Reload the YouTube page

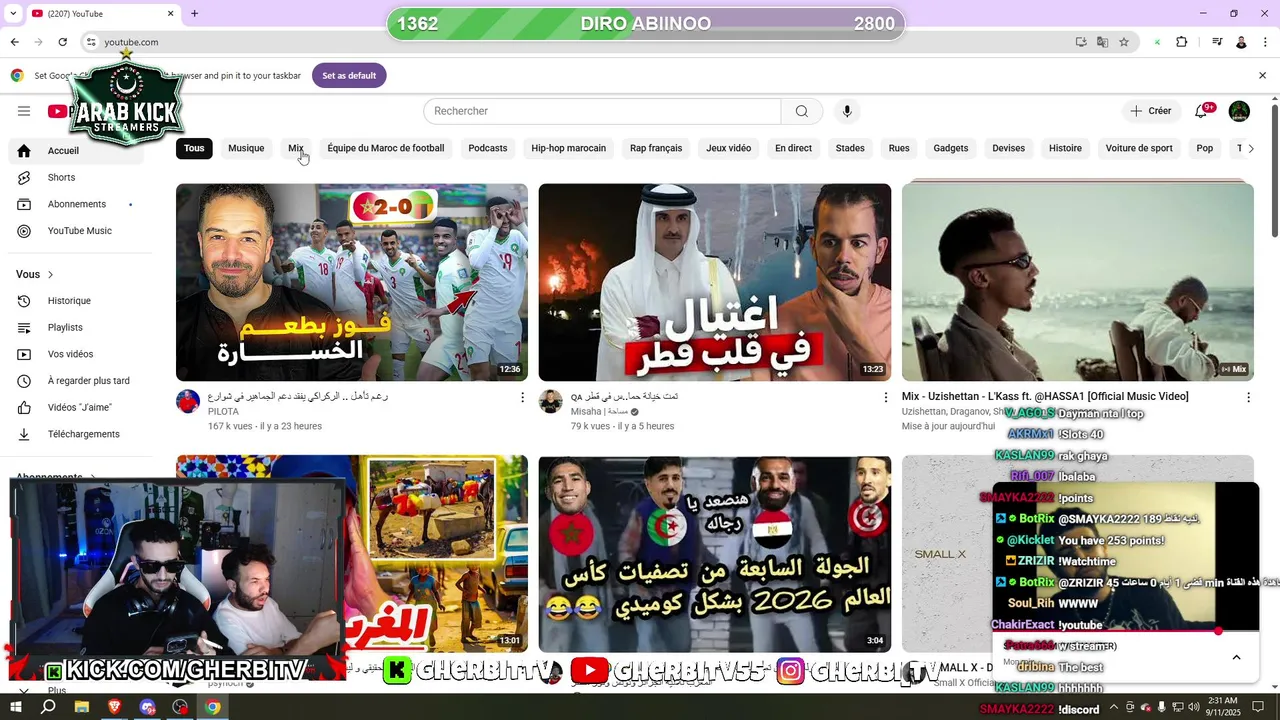click(62, 42)
